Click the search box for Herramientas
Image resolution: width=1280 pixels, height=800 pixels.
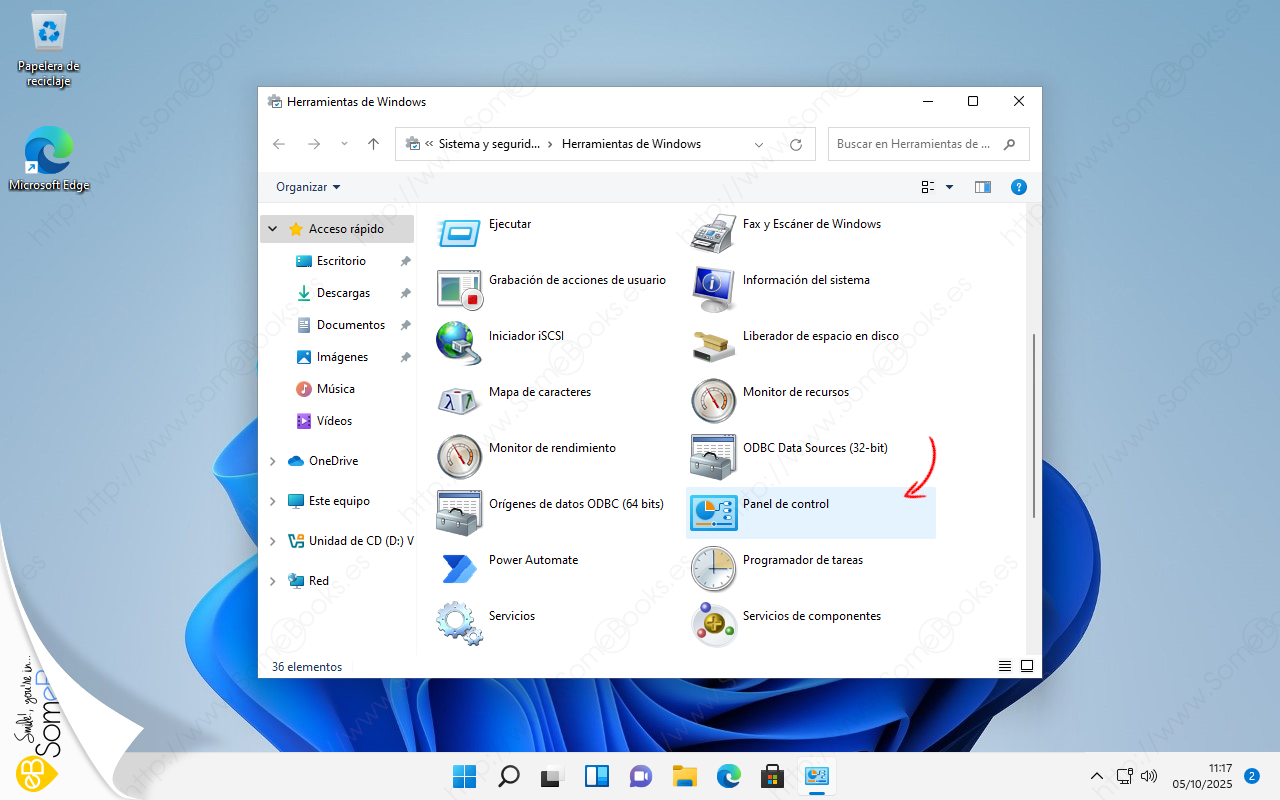(913, 144)
